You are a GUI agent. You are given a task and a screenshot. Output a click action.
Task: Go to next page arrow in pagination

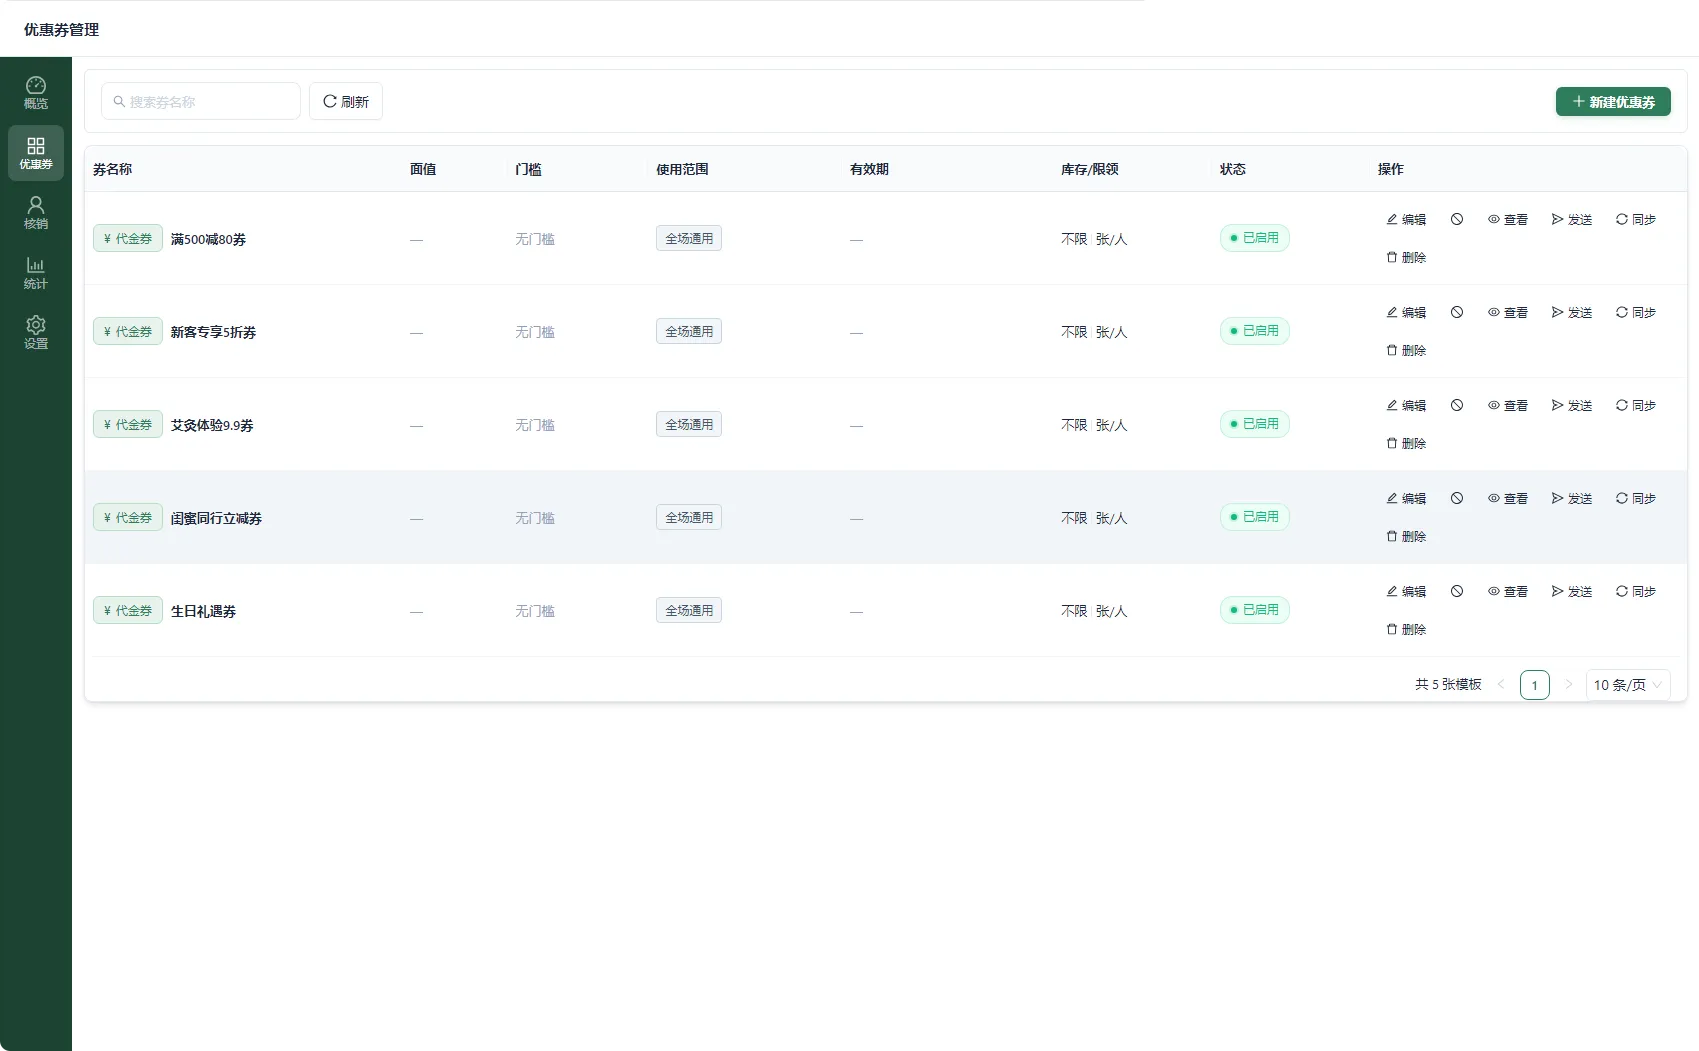pos(1568,685)
